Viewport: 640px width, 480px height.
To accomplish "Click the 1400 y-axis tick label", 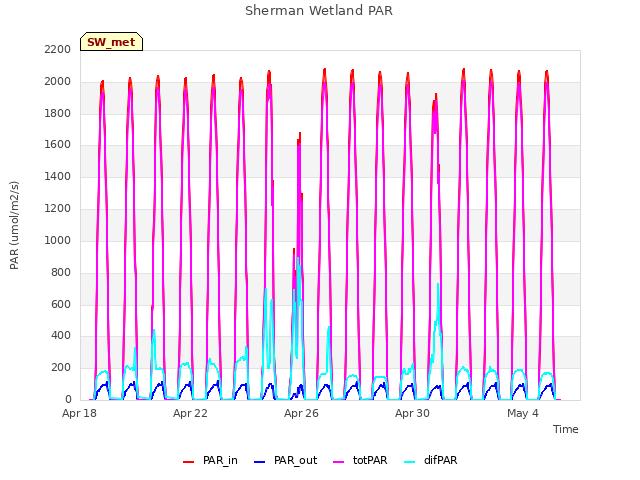I will (58, 176).
